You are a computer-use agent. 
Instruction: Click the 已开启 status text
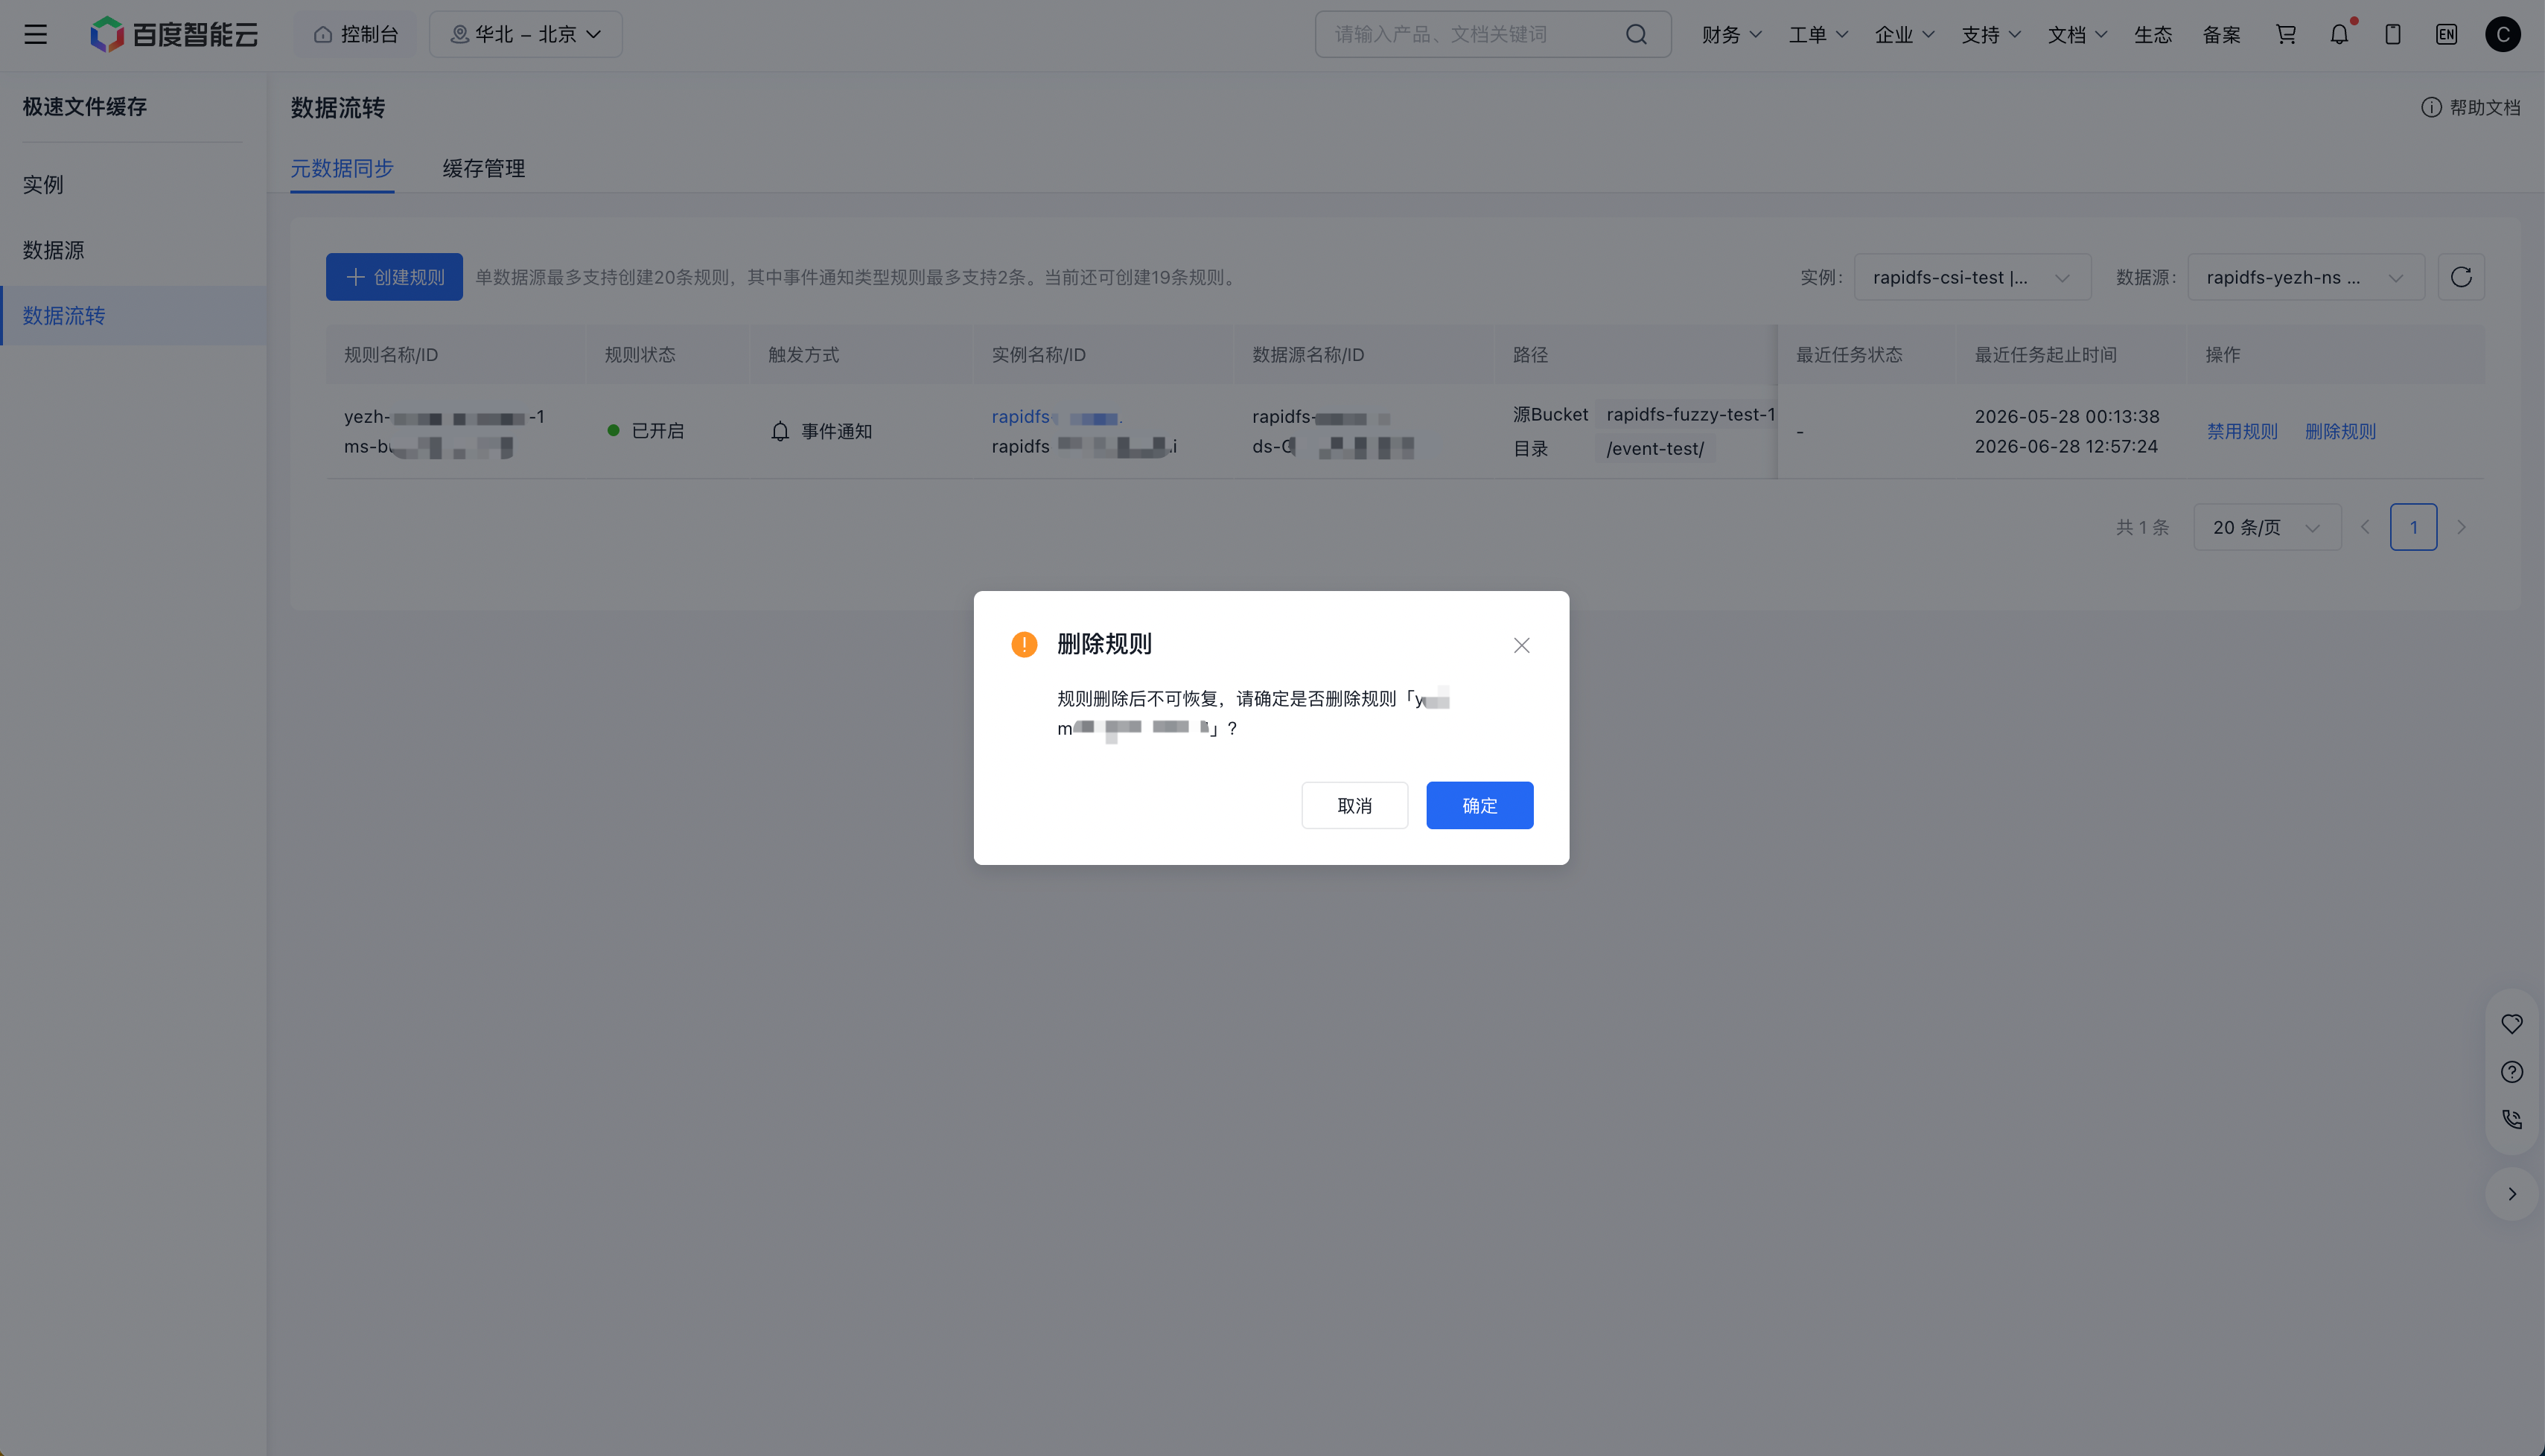657,431
